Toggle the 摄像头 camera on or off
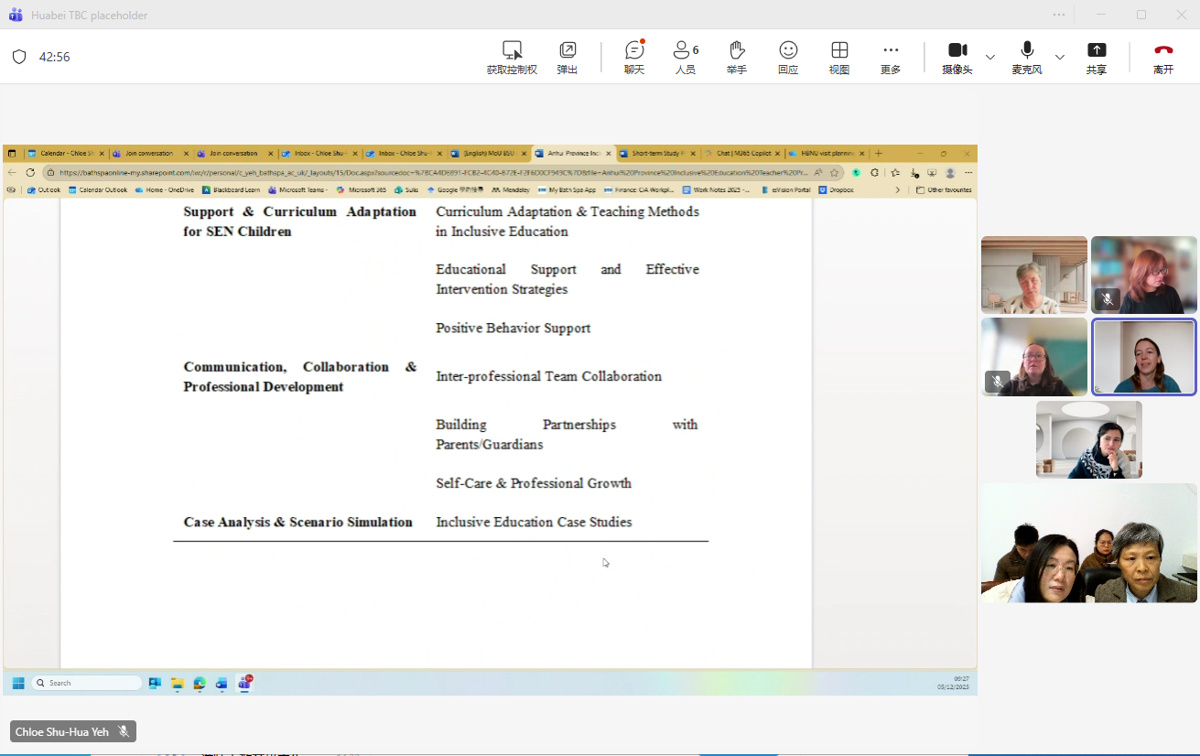 957,51
